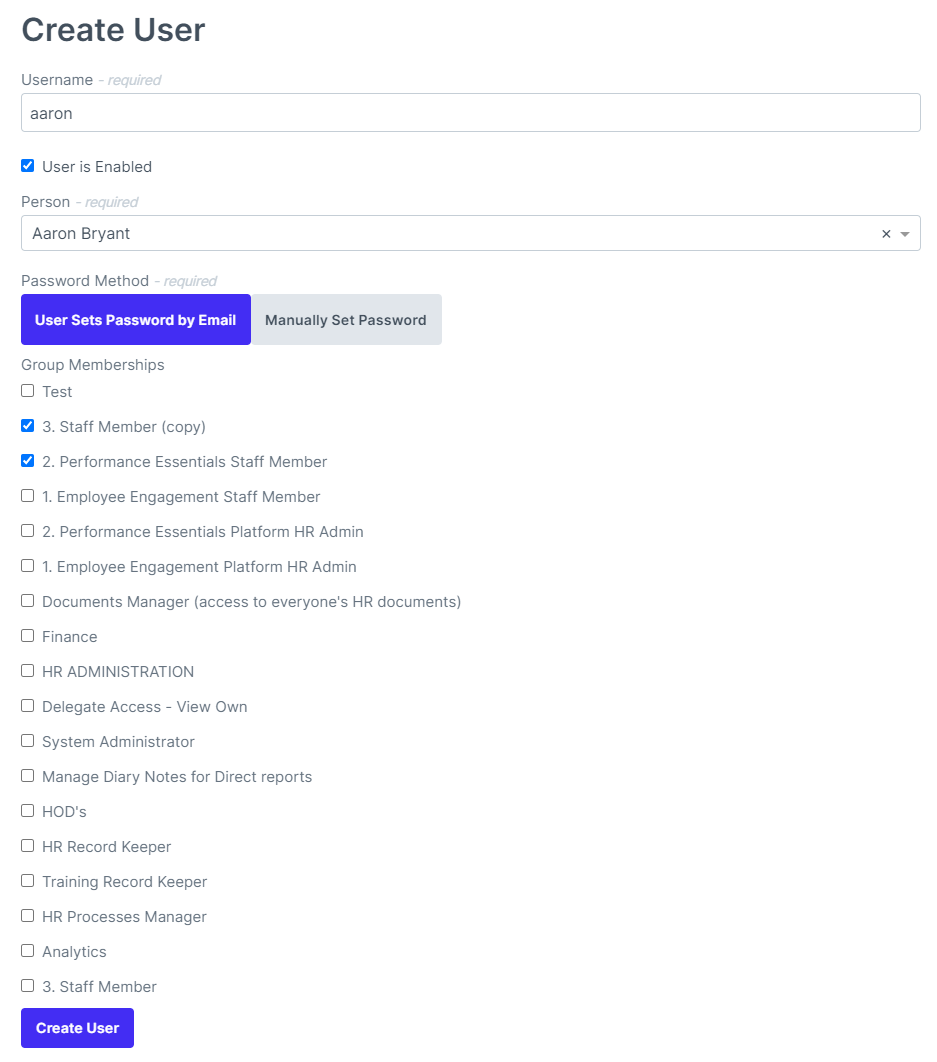Clear the selected person Aaron Bryant

click(886, 233)
